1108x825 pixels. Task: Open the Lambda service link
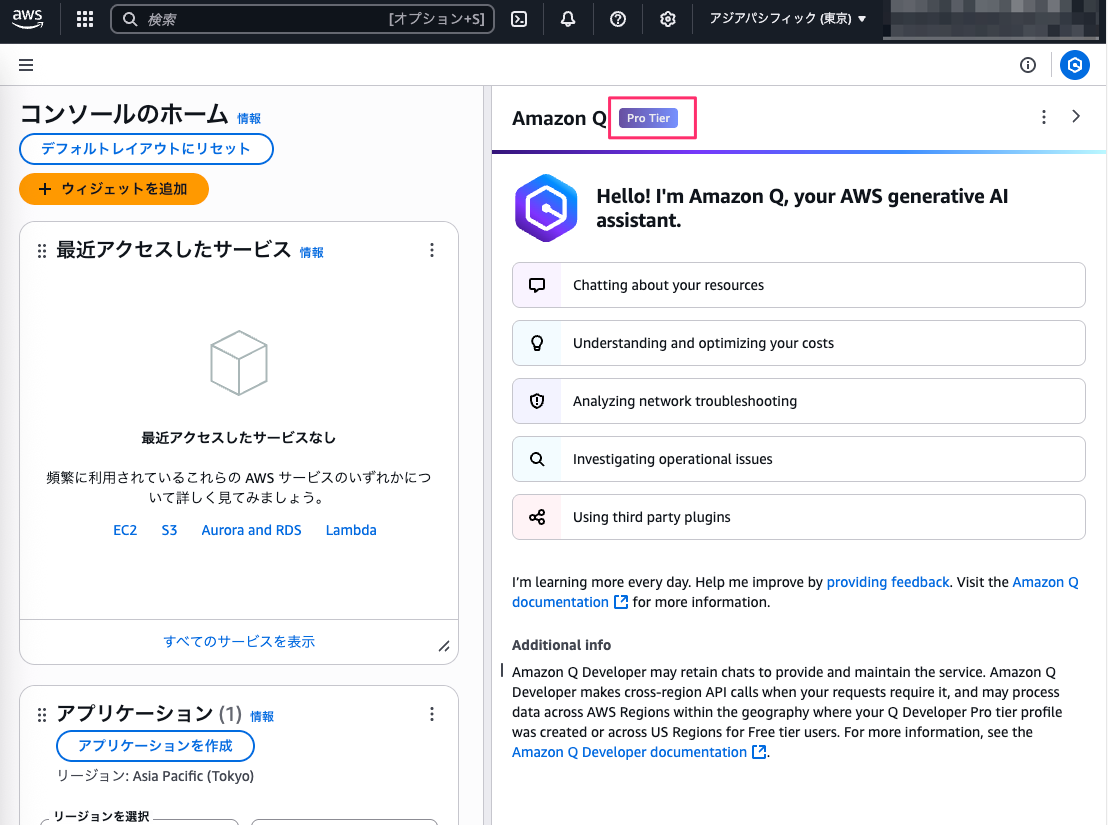click(x=351, y=530)
